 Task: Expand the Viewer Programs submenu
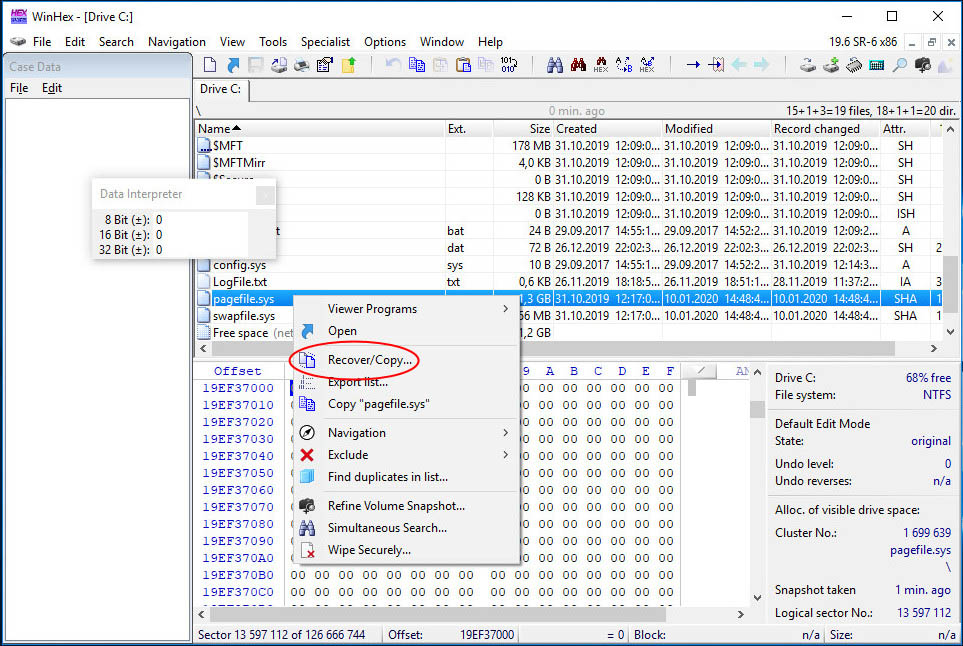coord(407,309)
